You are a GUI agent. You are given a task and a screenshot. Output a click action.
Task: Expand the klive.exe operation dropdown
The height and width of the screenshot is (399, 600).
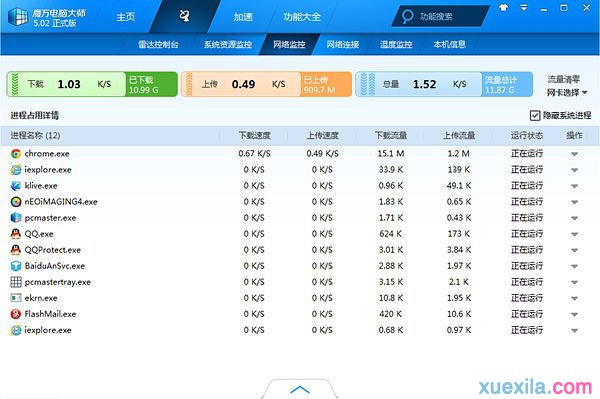(x=574, y=186)
